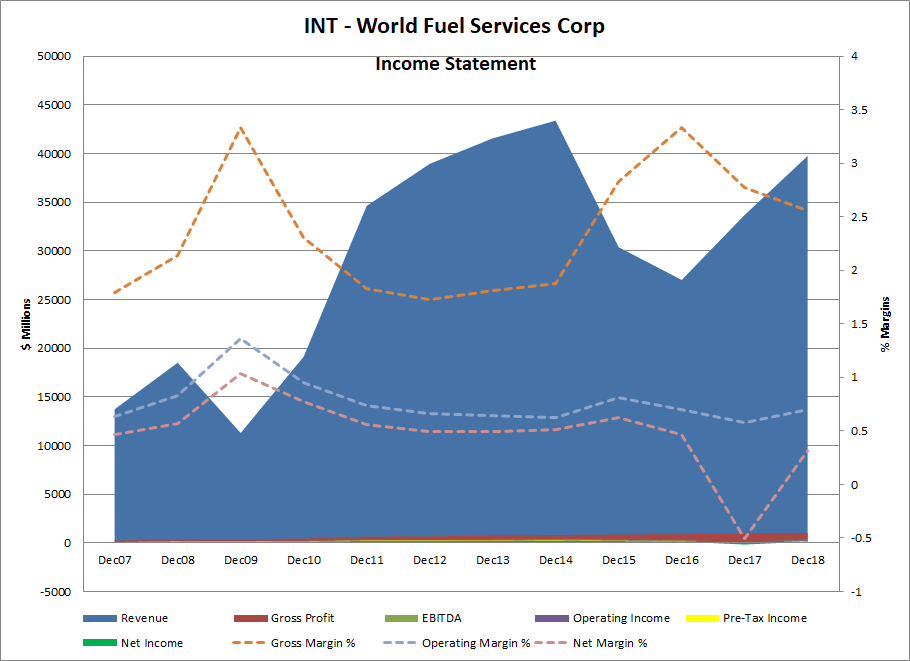Select the yellow Pre-Tax Income legend marker

700,618
